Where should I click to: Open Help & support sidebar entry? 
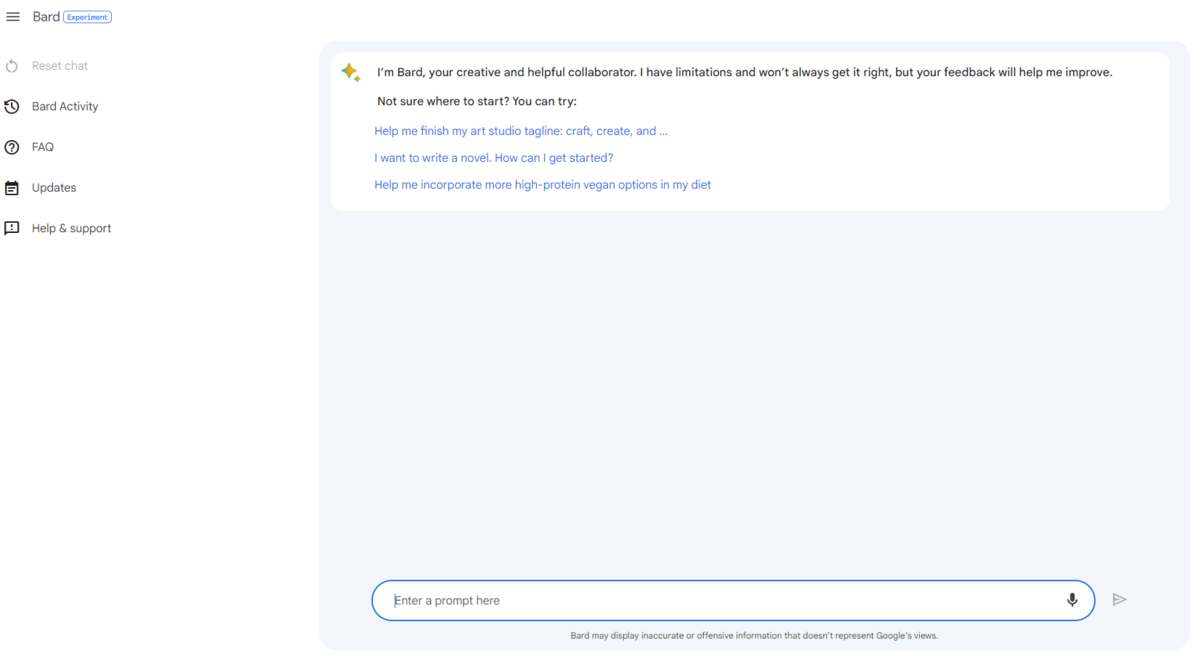[x=72, y=228]
